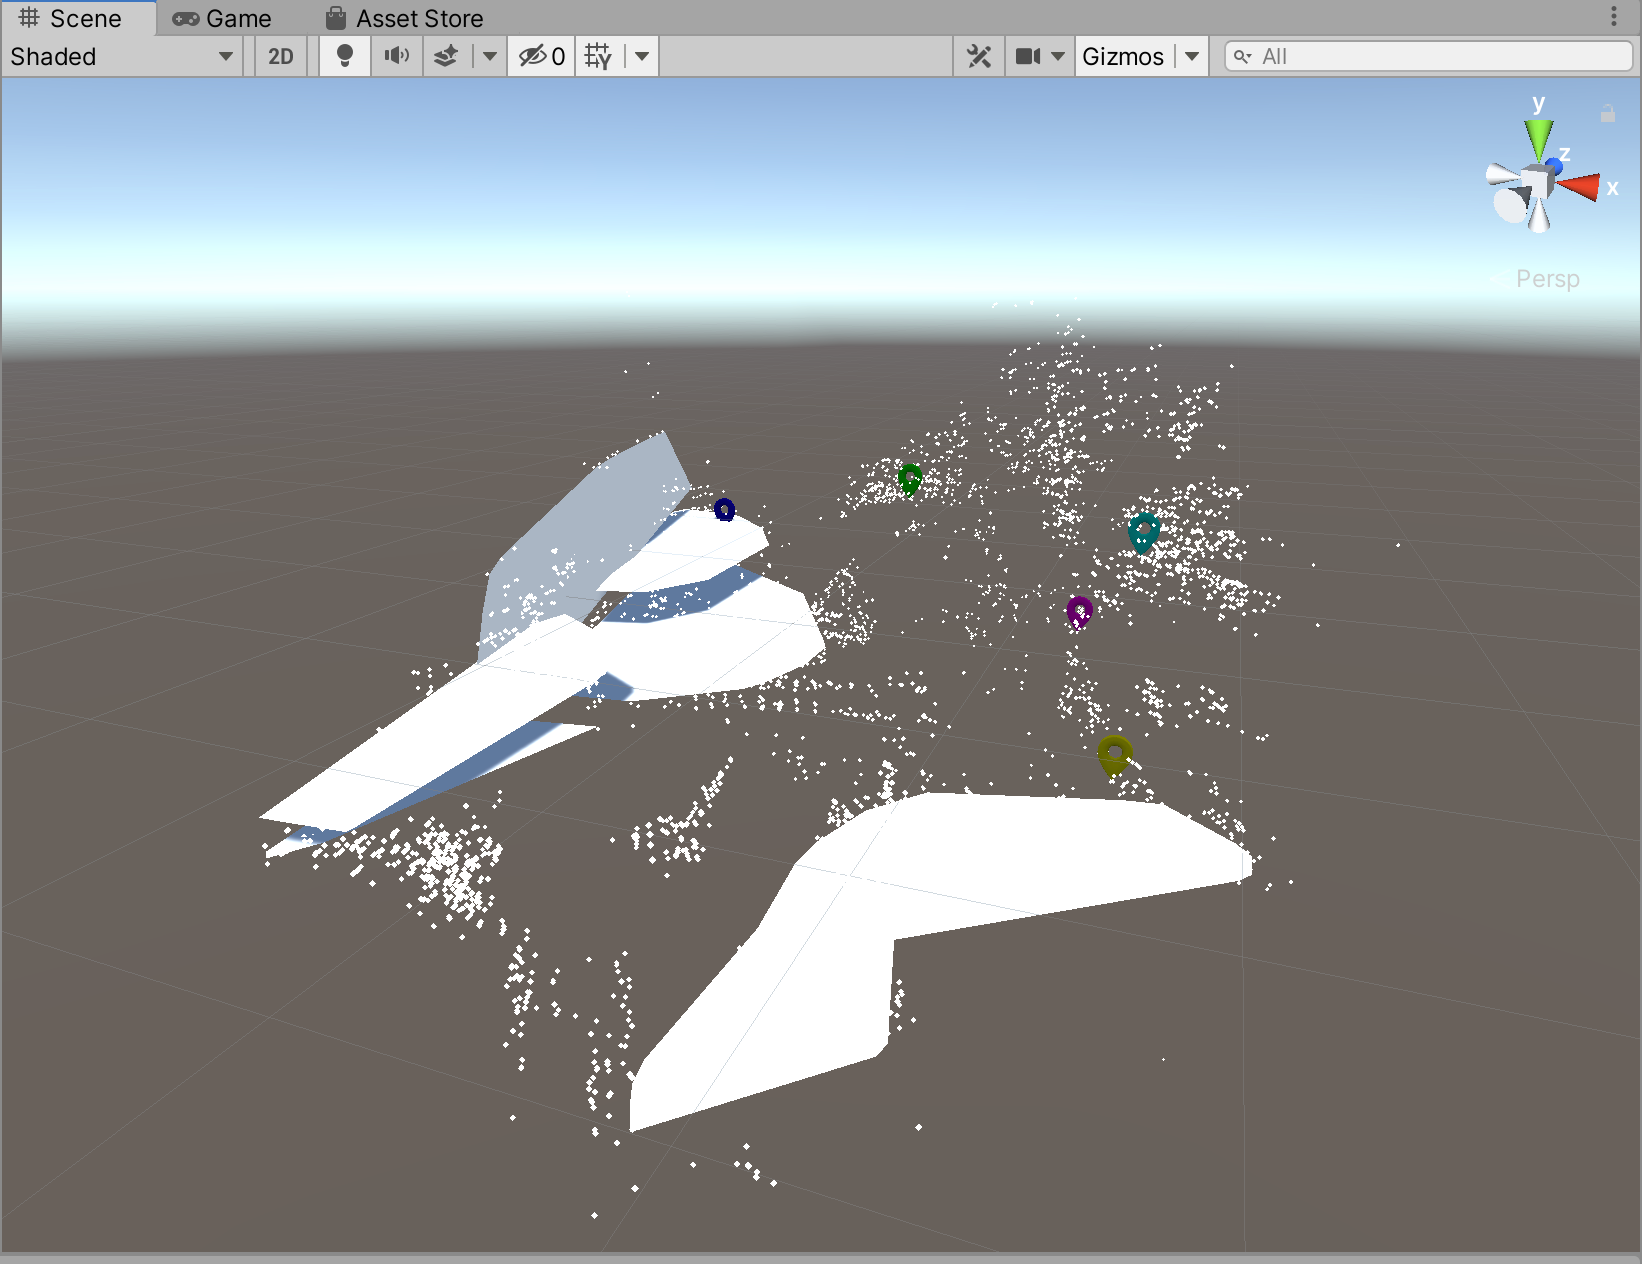Viewport: 1642px width, 1264px height.
Task: Toggle scene lighting lightbulb icon
Action: 344,56
